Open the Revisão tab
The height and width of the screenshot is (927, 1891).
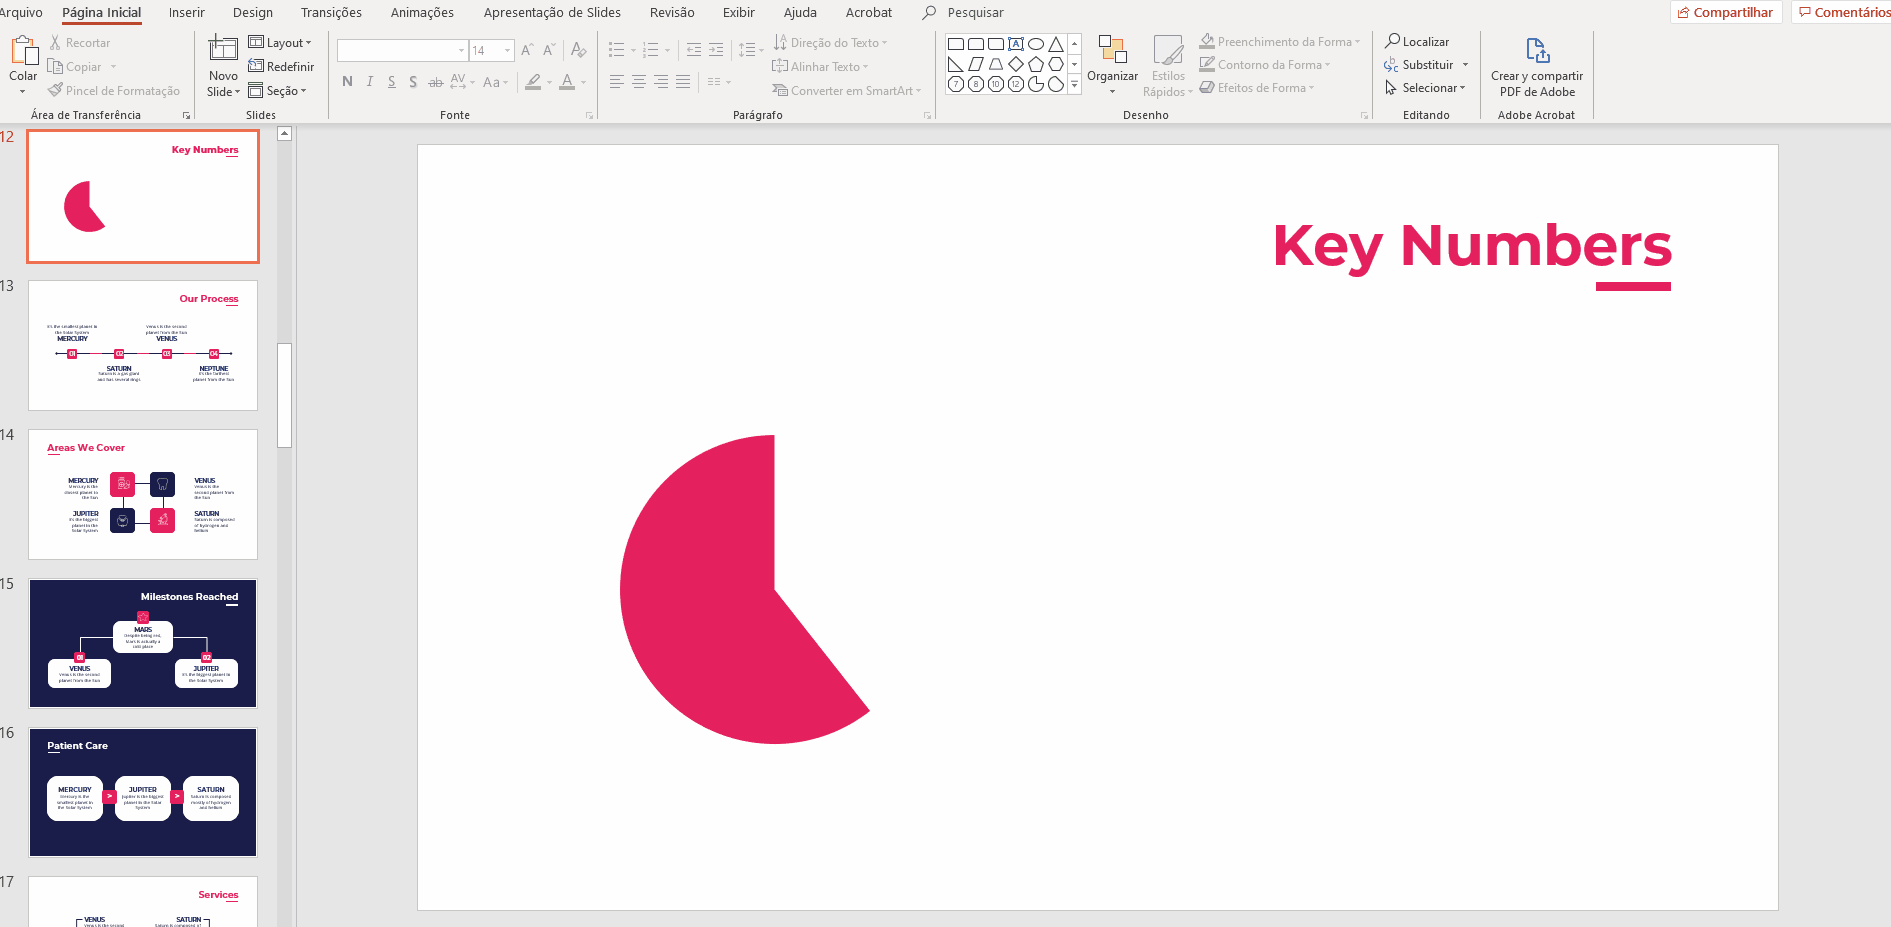[x=672, y=13]
